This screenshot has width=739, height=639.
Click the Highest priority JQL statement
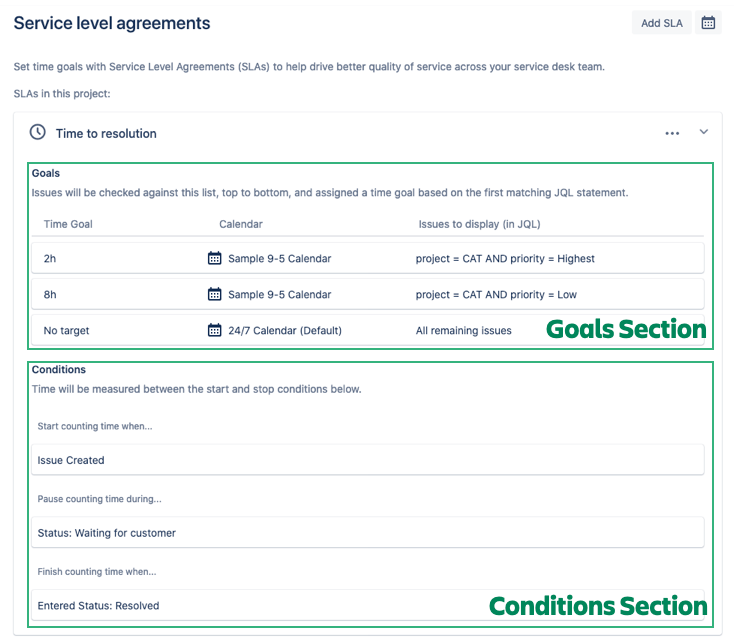[505, 258]
